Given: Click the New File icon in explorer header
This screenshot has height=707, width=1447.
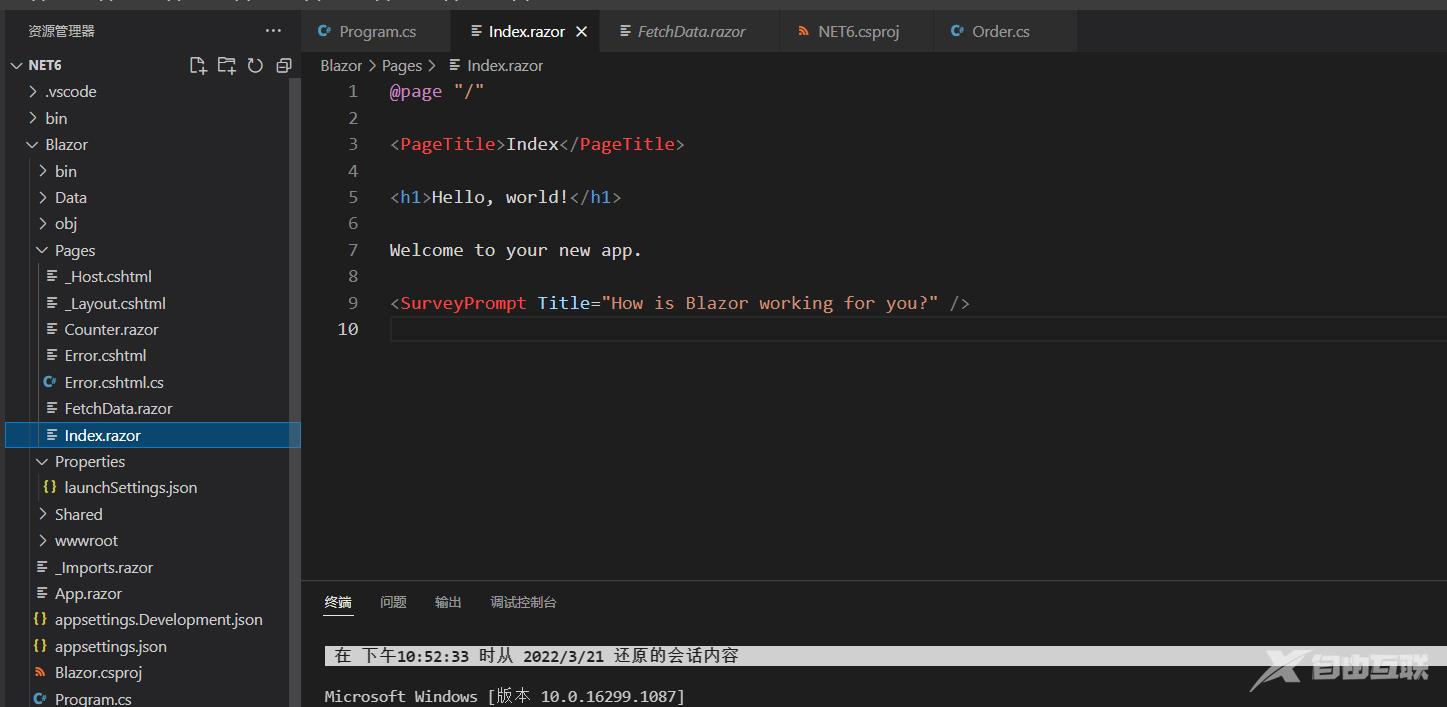Looking at the screenshot, I should [x=198, y=66].
